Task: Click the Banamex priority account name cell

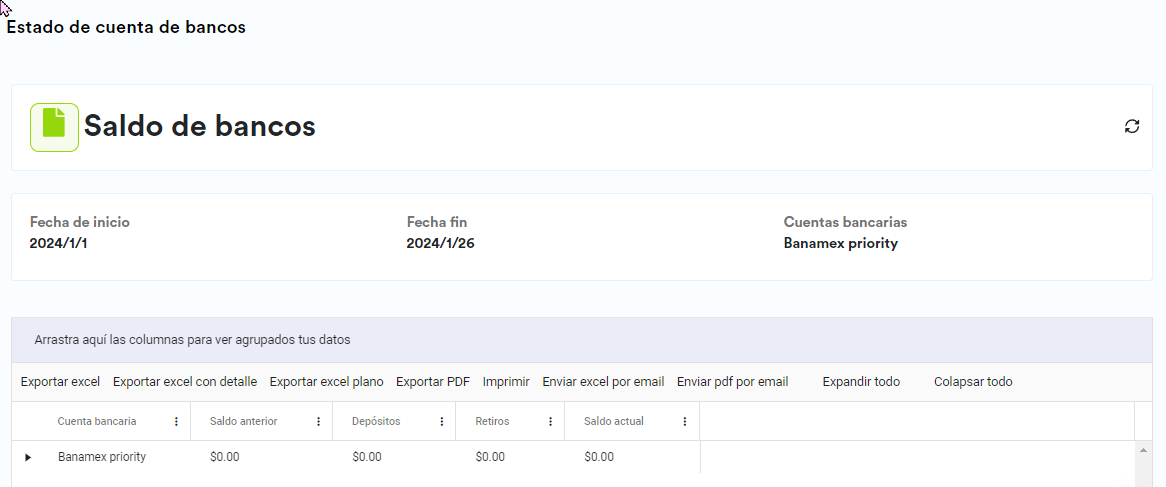Action: 102,457
